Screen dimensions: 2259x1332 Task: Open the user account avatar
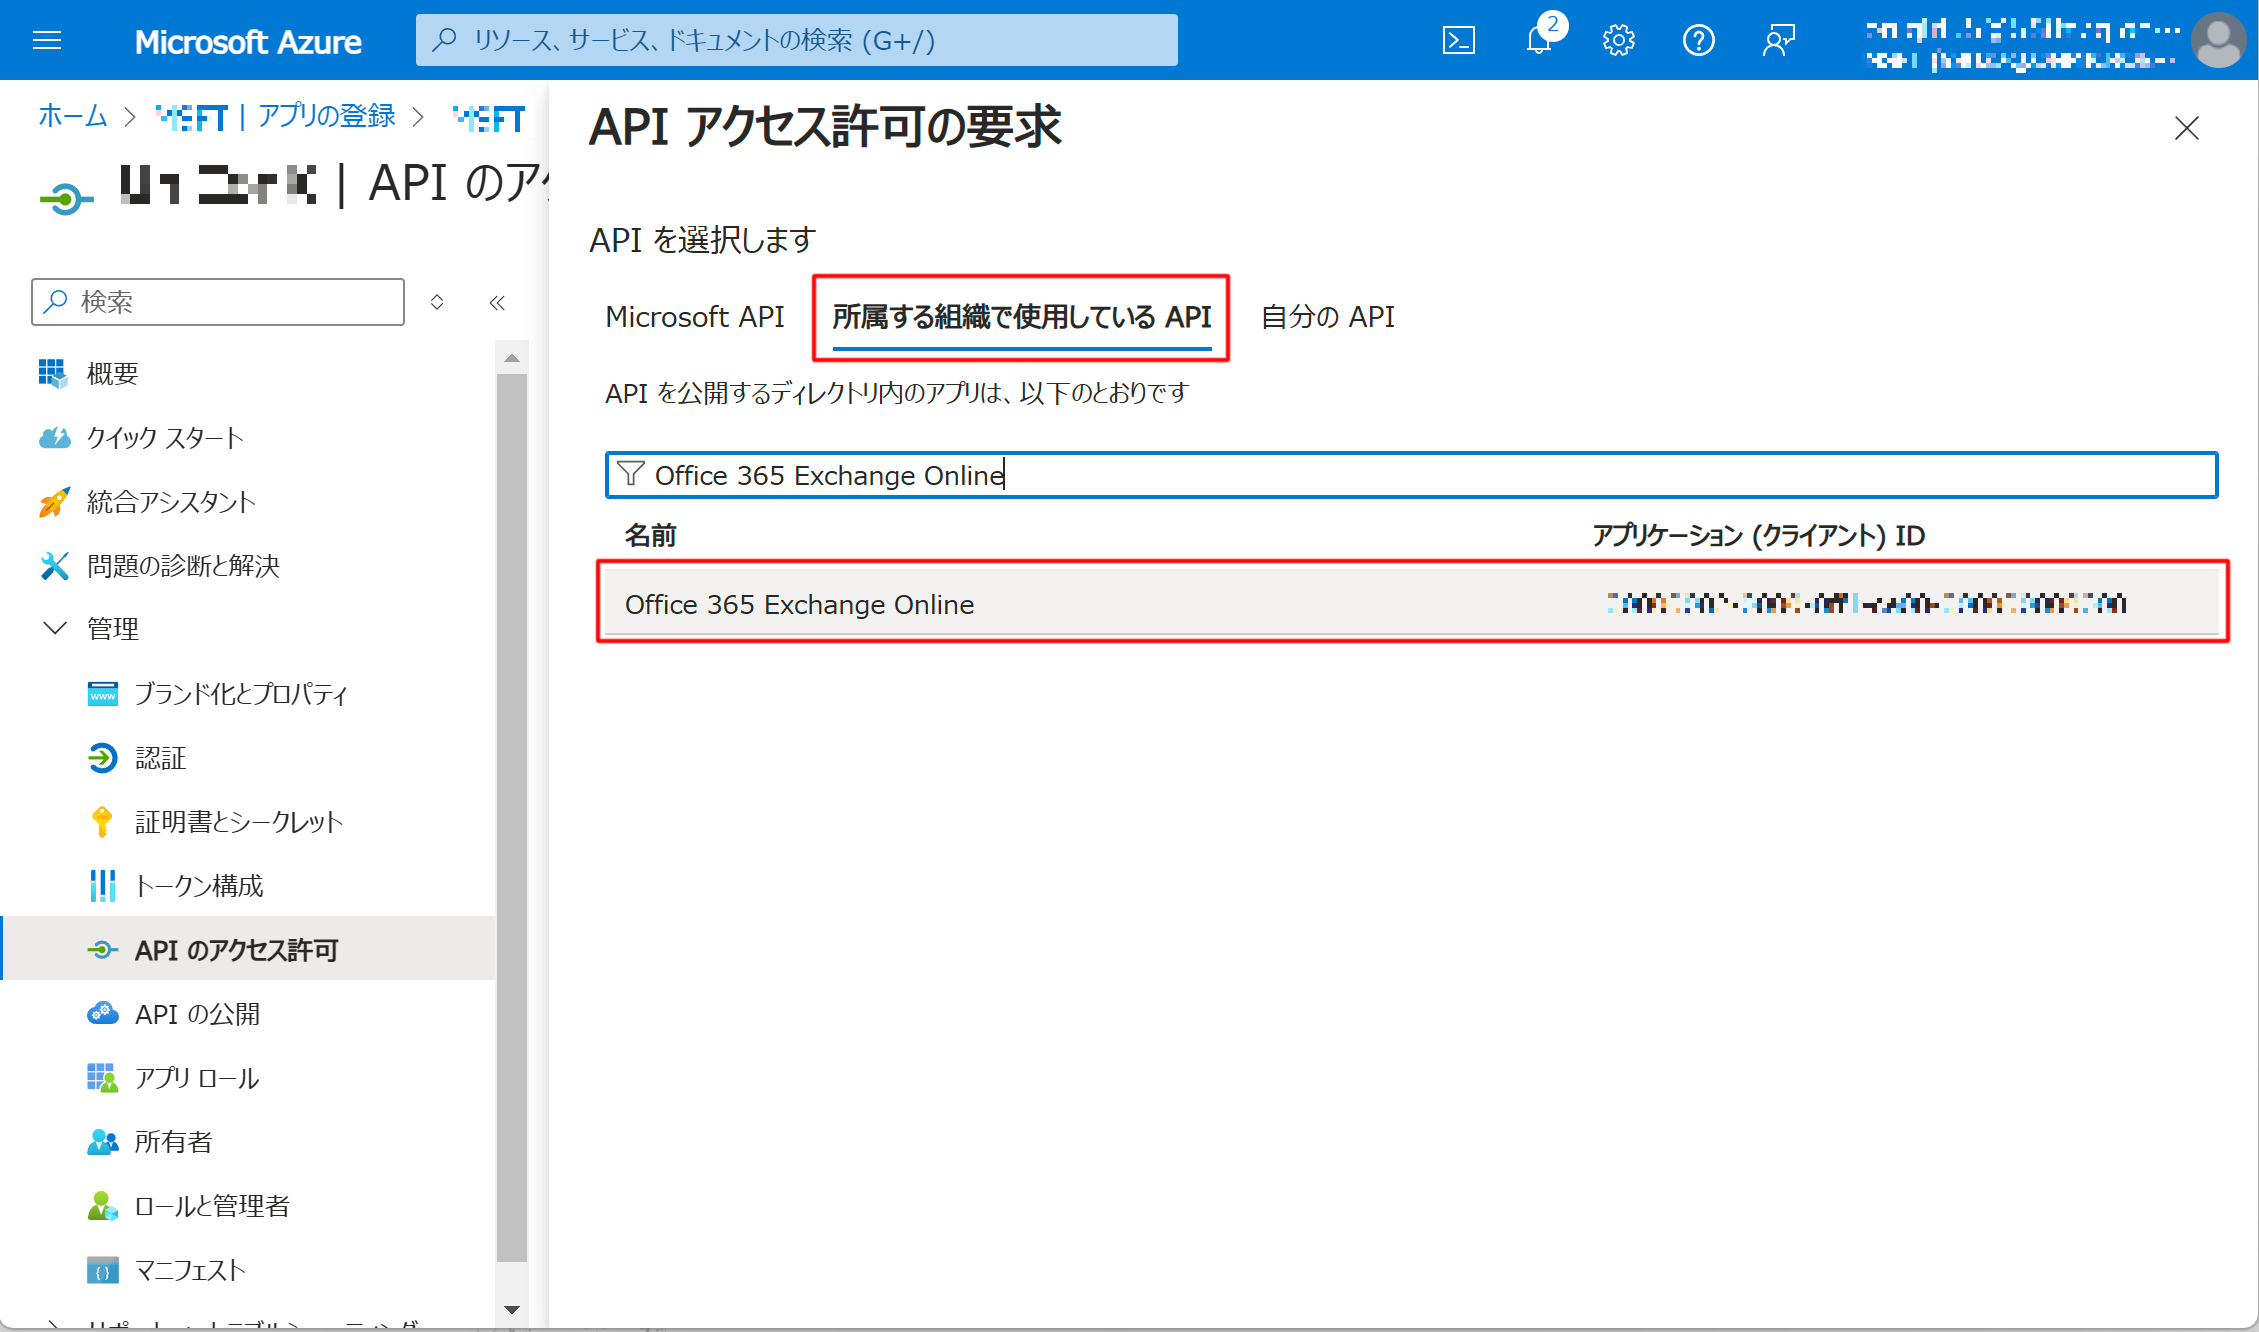(x=2219, y=40)
